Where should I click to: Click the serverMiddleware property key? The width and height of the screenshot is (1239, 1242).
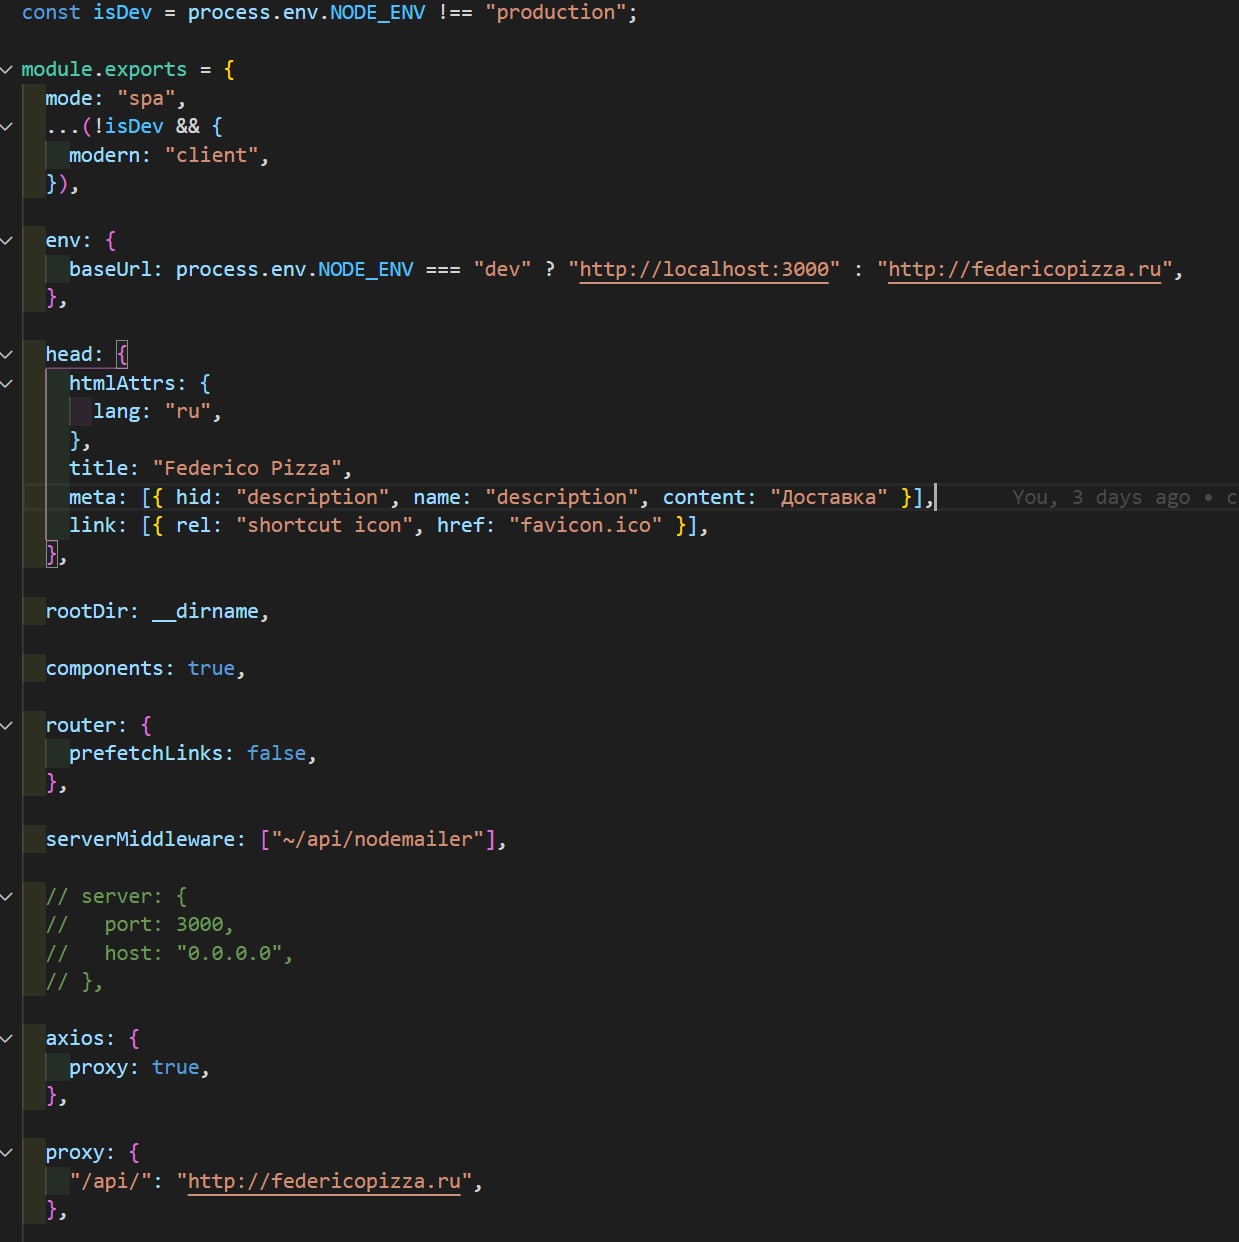140,839
